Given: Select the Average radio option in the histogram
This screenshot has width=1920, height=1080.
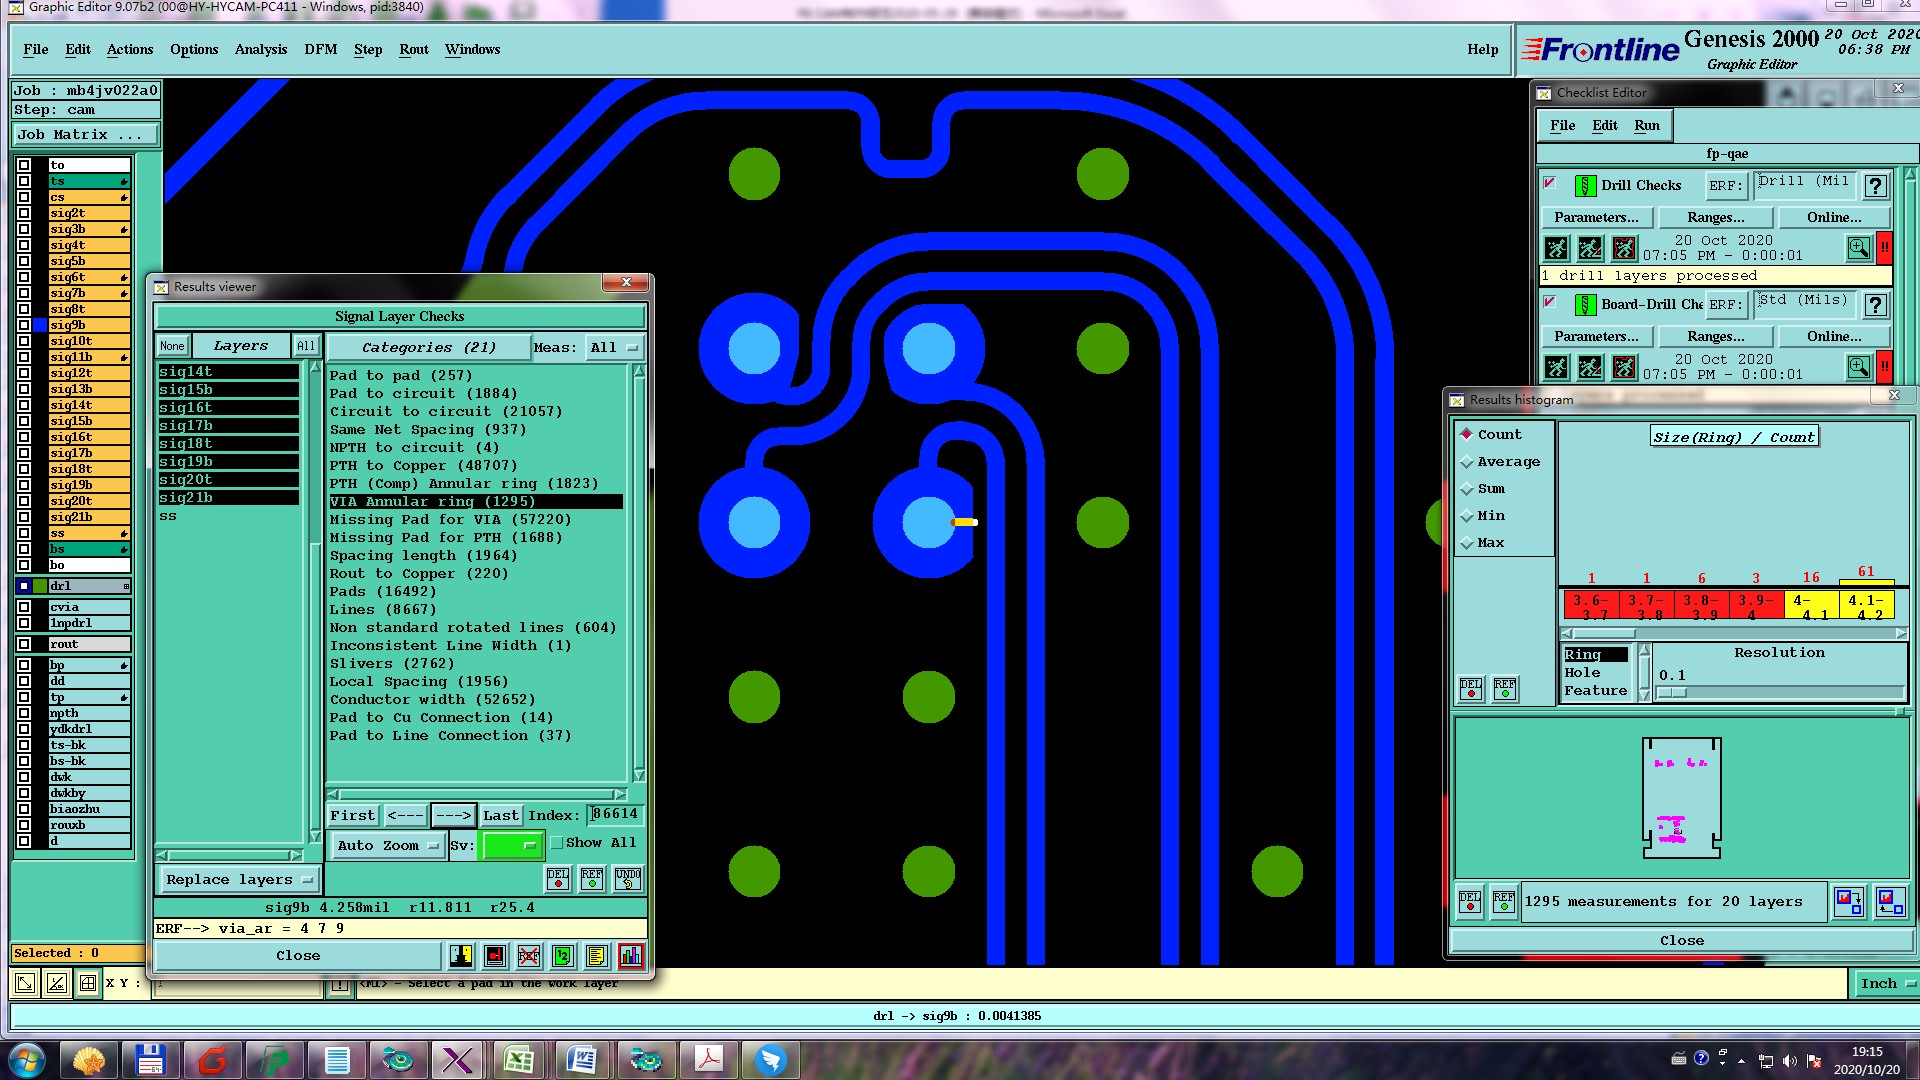Looking at the screenshot, I should pyautogui.click(x=1467, y=462).
